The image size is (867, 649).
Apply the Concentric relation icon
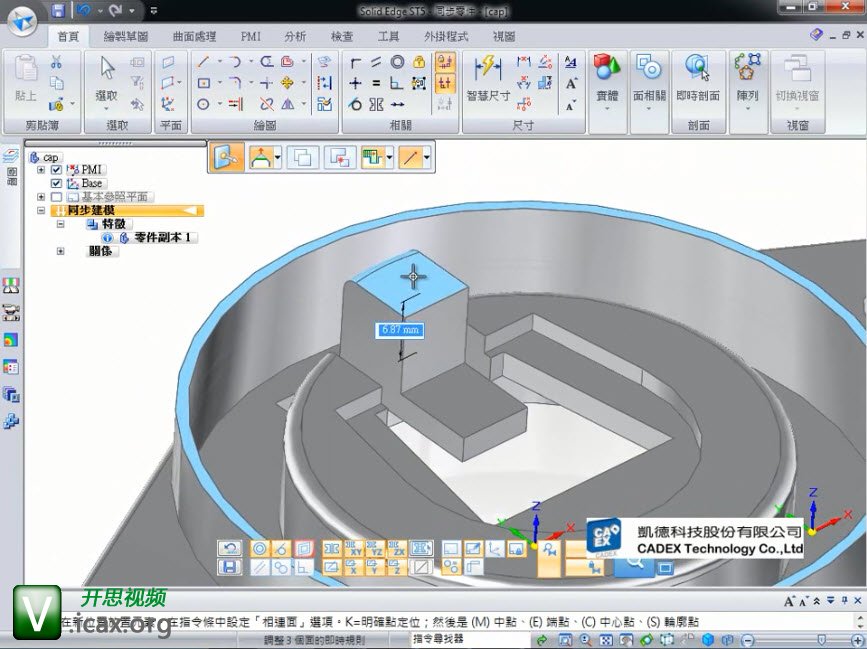click(397, 61)
